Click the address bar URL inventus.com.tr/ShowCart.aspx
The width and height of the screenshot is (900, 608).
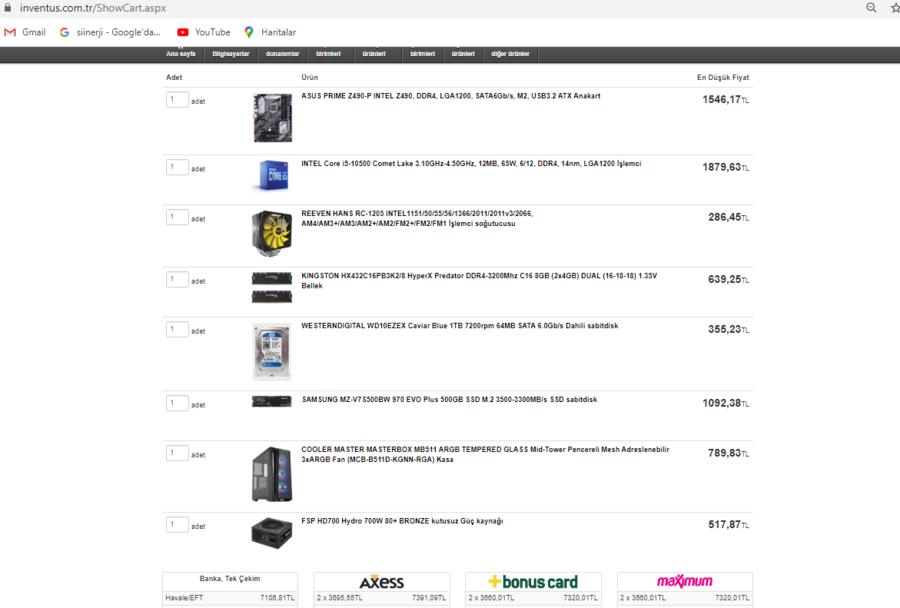(93, 8)
